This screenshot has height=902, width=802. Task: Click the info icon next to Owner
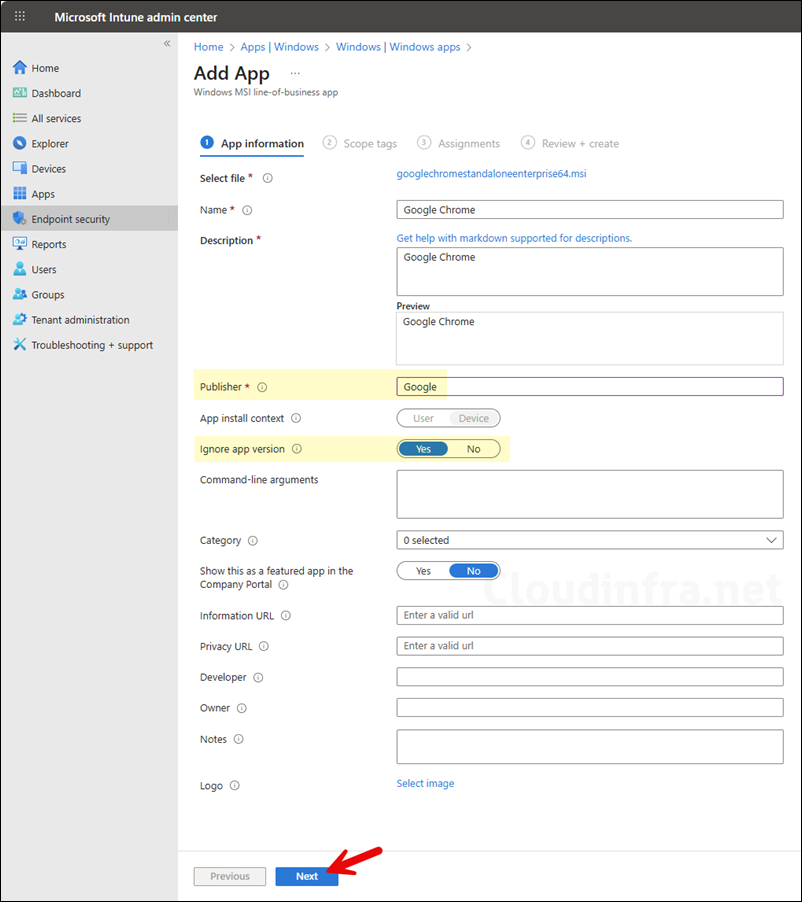(x=242, y=708)
